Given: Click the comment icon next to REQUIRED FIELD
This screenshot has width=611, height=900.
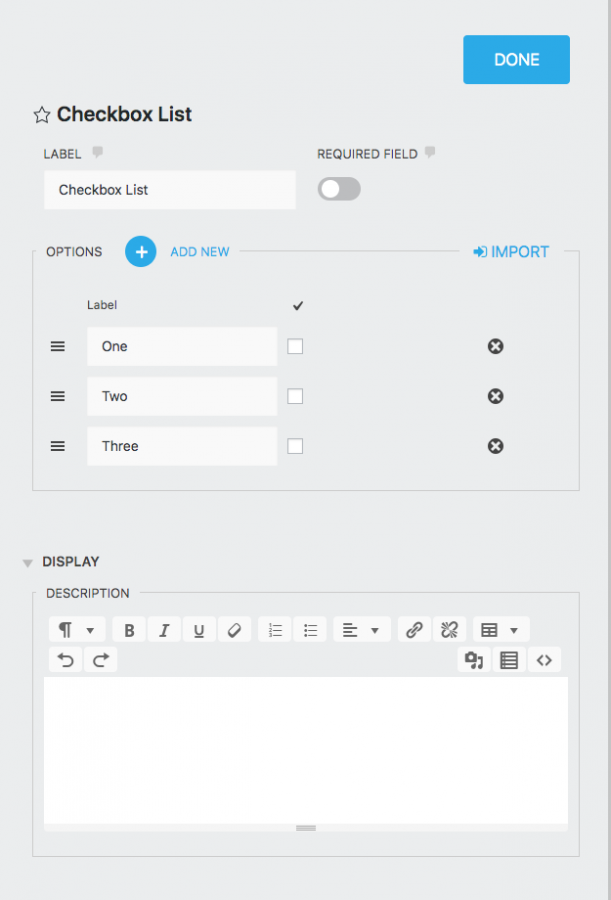Looking at the screenshot, I should 430,153.
